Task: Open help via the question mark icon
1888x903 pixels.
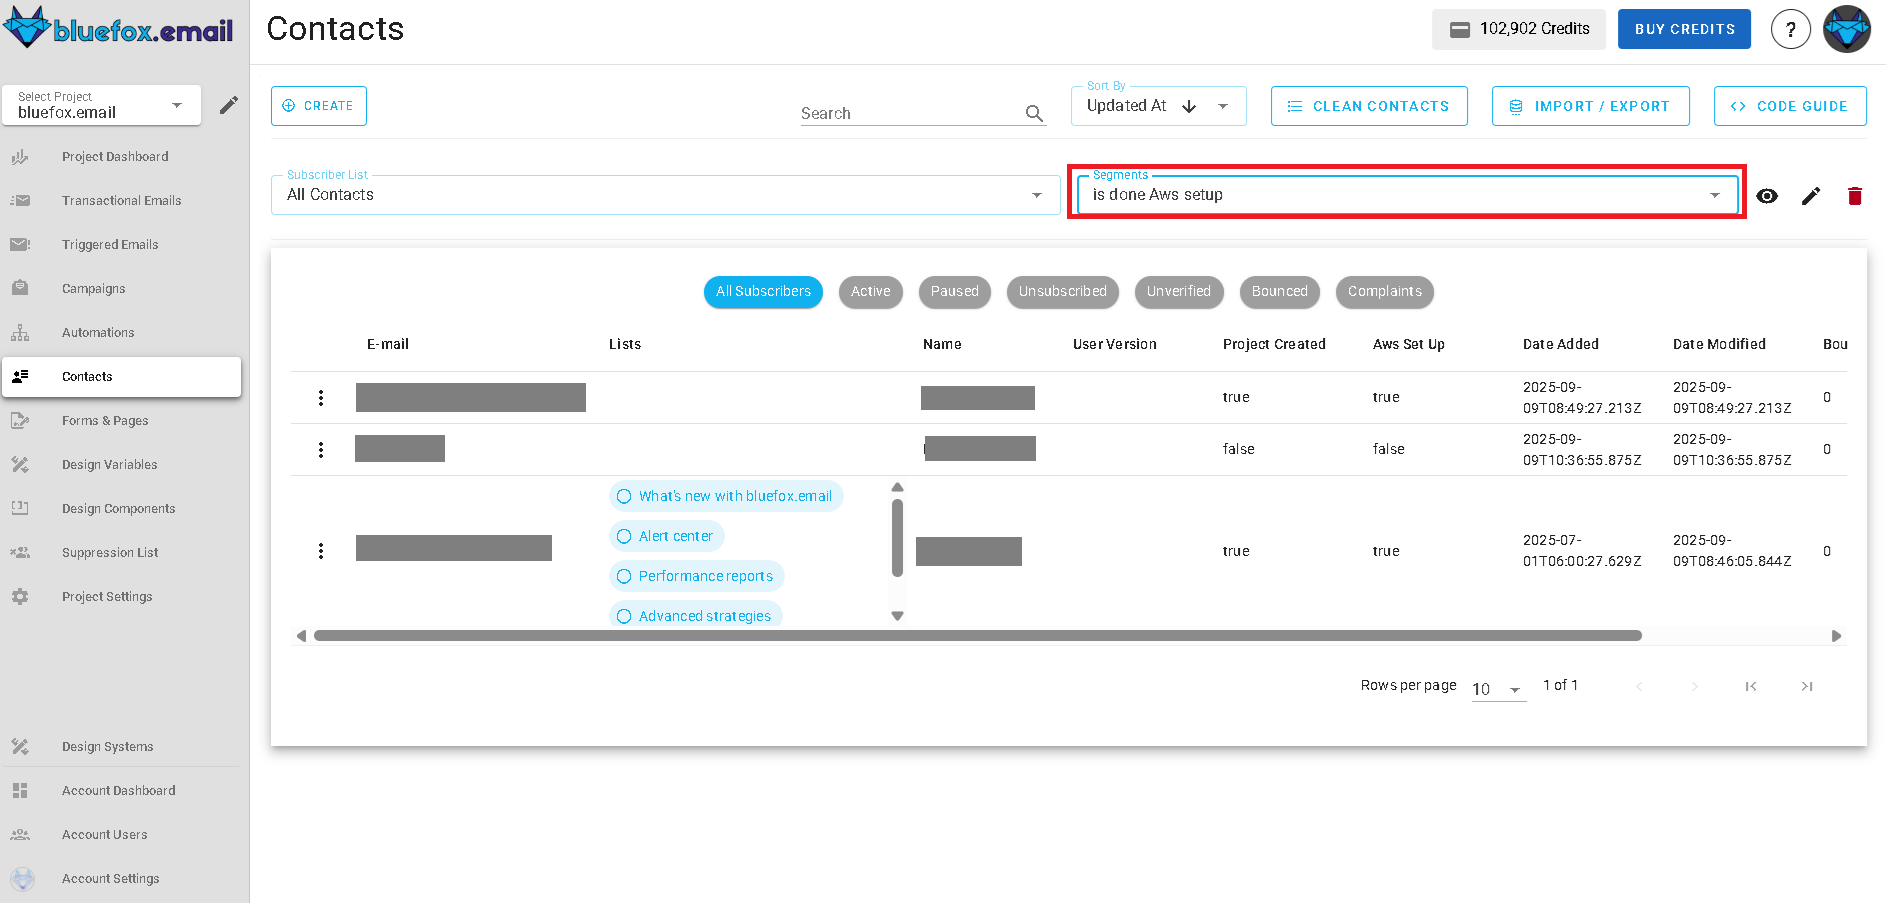Action: click(1790, 29)
